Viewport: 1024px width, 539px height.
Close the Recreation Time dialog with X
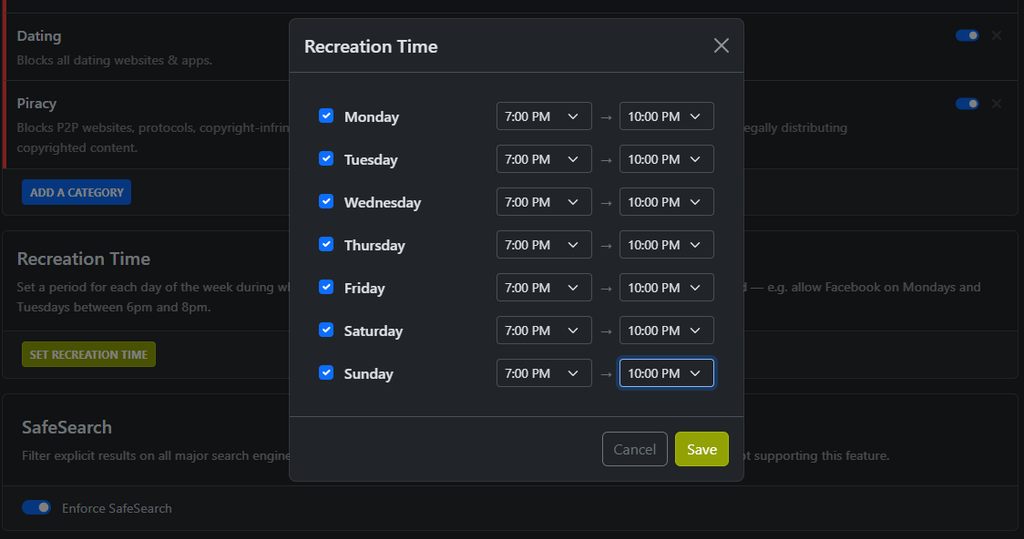click(721, 46)
